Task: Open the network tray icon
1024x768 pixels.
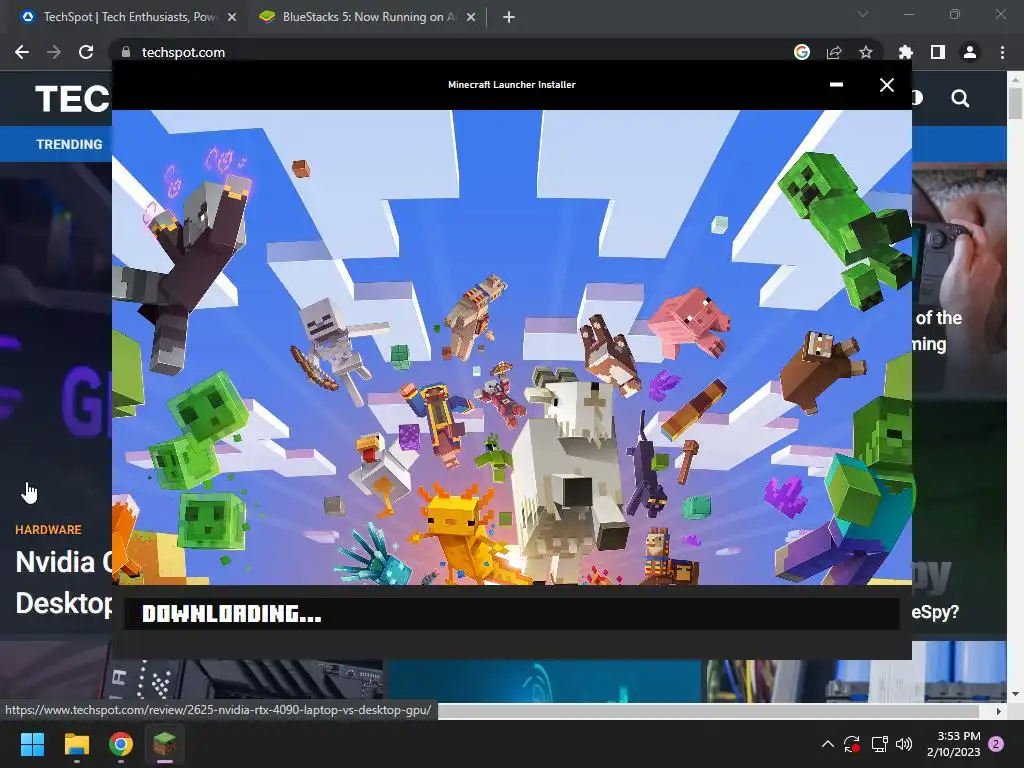Action: coord(879,744)
